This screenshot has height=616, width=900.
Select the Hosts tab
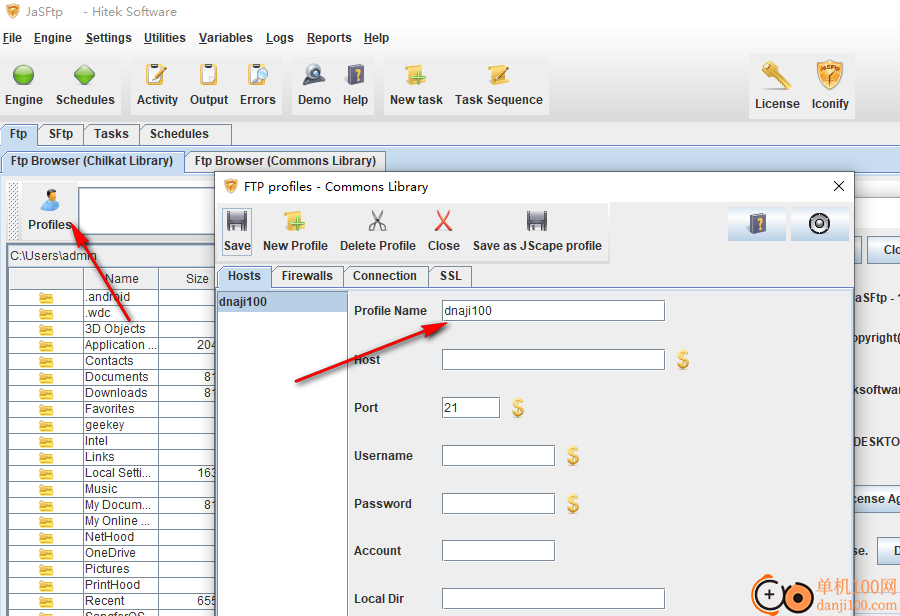[244, 276]
